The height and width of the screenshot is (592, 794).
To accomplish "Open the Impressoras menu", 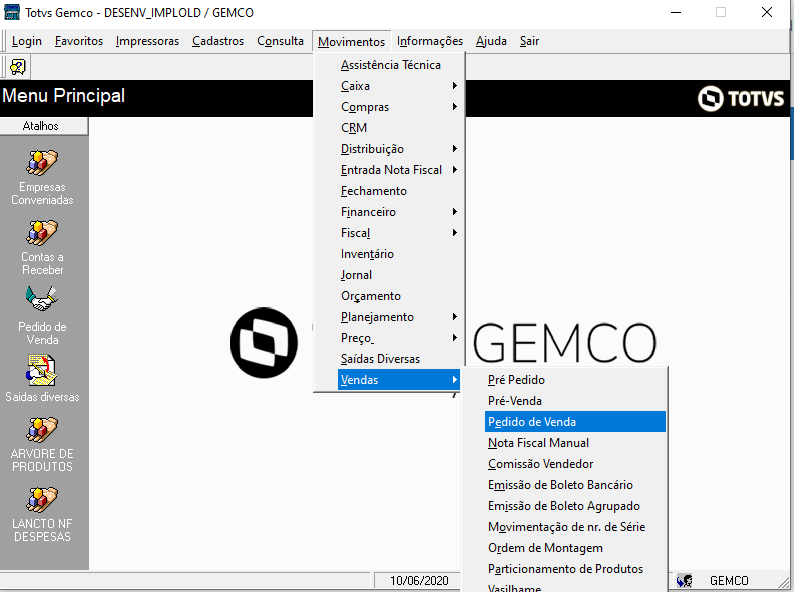I will [147, 41].
